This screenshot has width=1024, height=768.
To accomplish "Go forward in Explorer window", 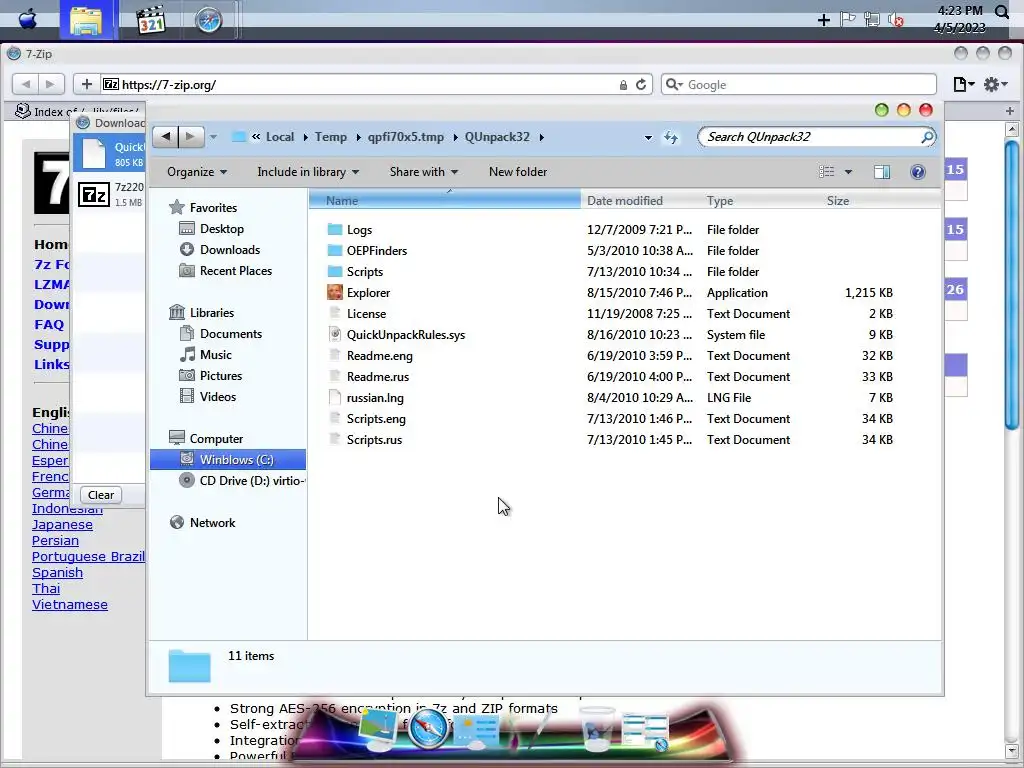I will 190,136.
